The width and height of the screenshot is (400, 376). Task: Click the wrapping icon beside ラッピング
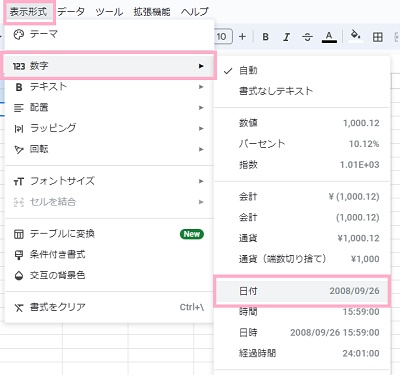pos(19,129)
